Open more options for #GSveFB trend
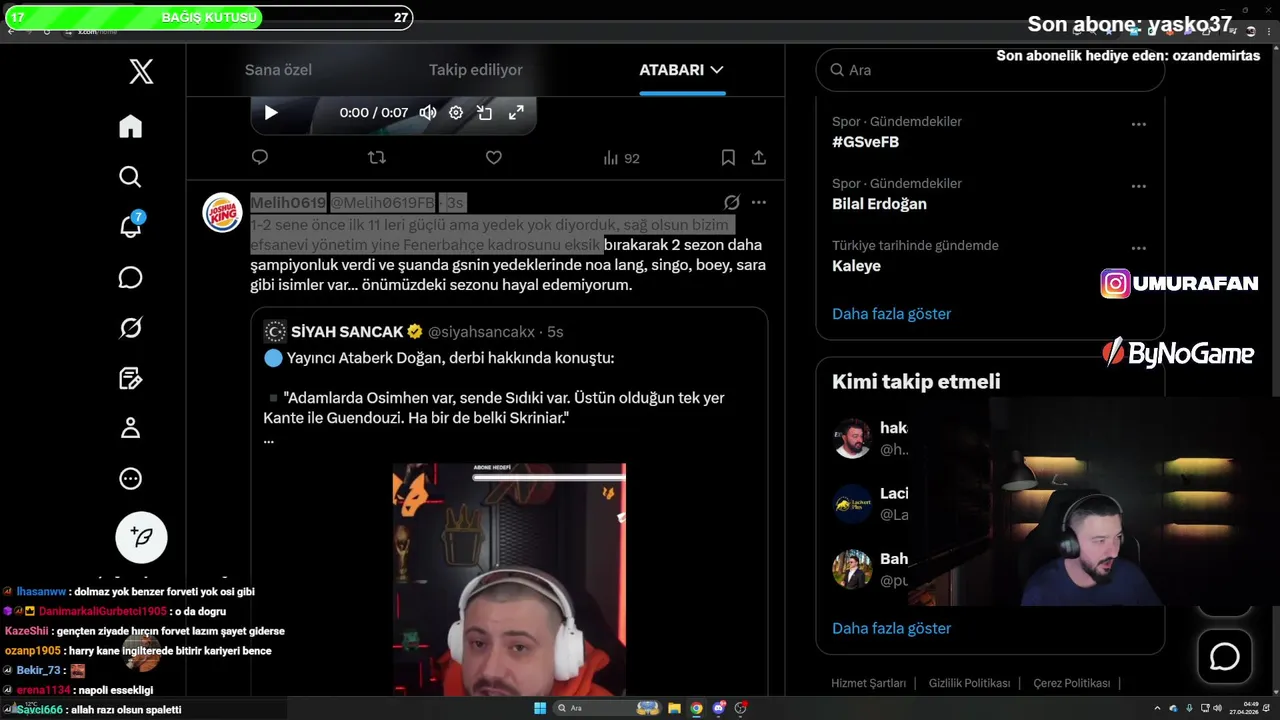Image resolution: width=1280 pixels, height=720 pixels. click(1138, 125)
